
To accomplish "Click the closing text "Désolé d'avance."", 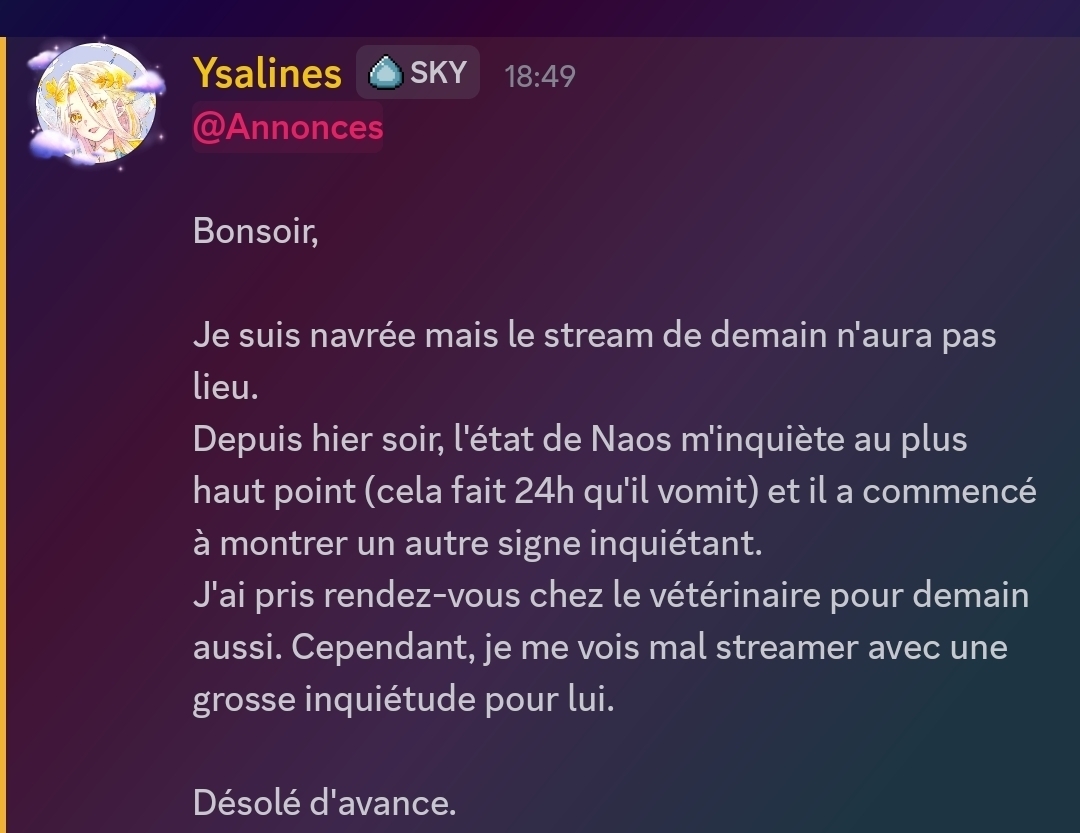I will tap(324, 803).
